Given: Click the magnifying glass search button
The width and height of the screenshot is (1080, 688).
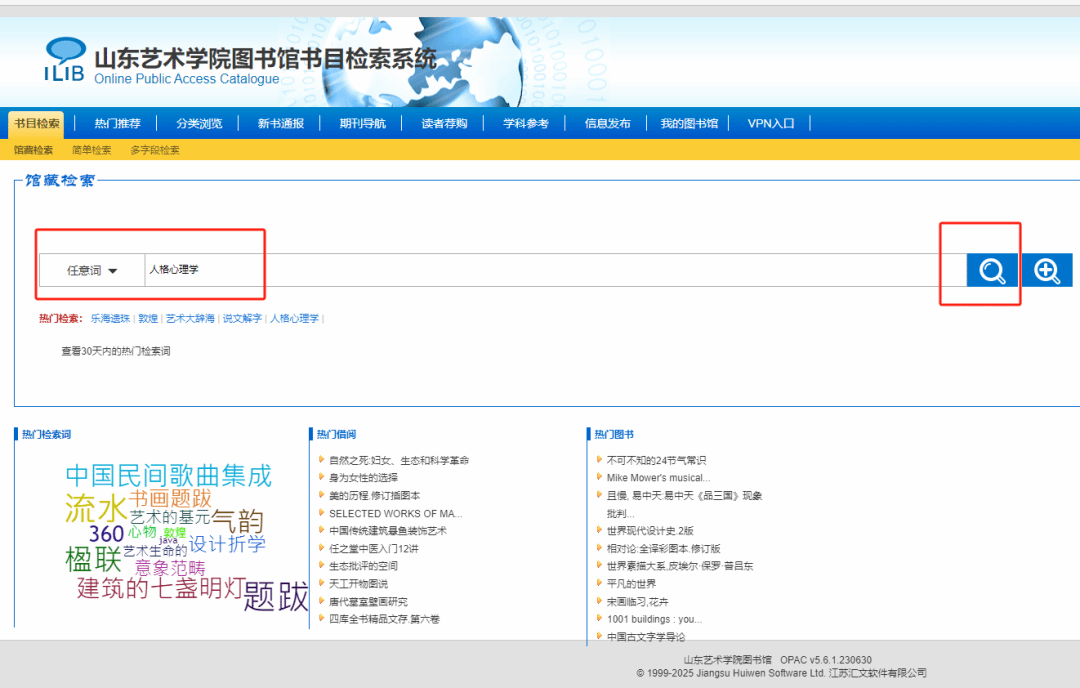Looking at the screenshot, I should coord(992,271).
